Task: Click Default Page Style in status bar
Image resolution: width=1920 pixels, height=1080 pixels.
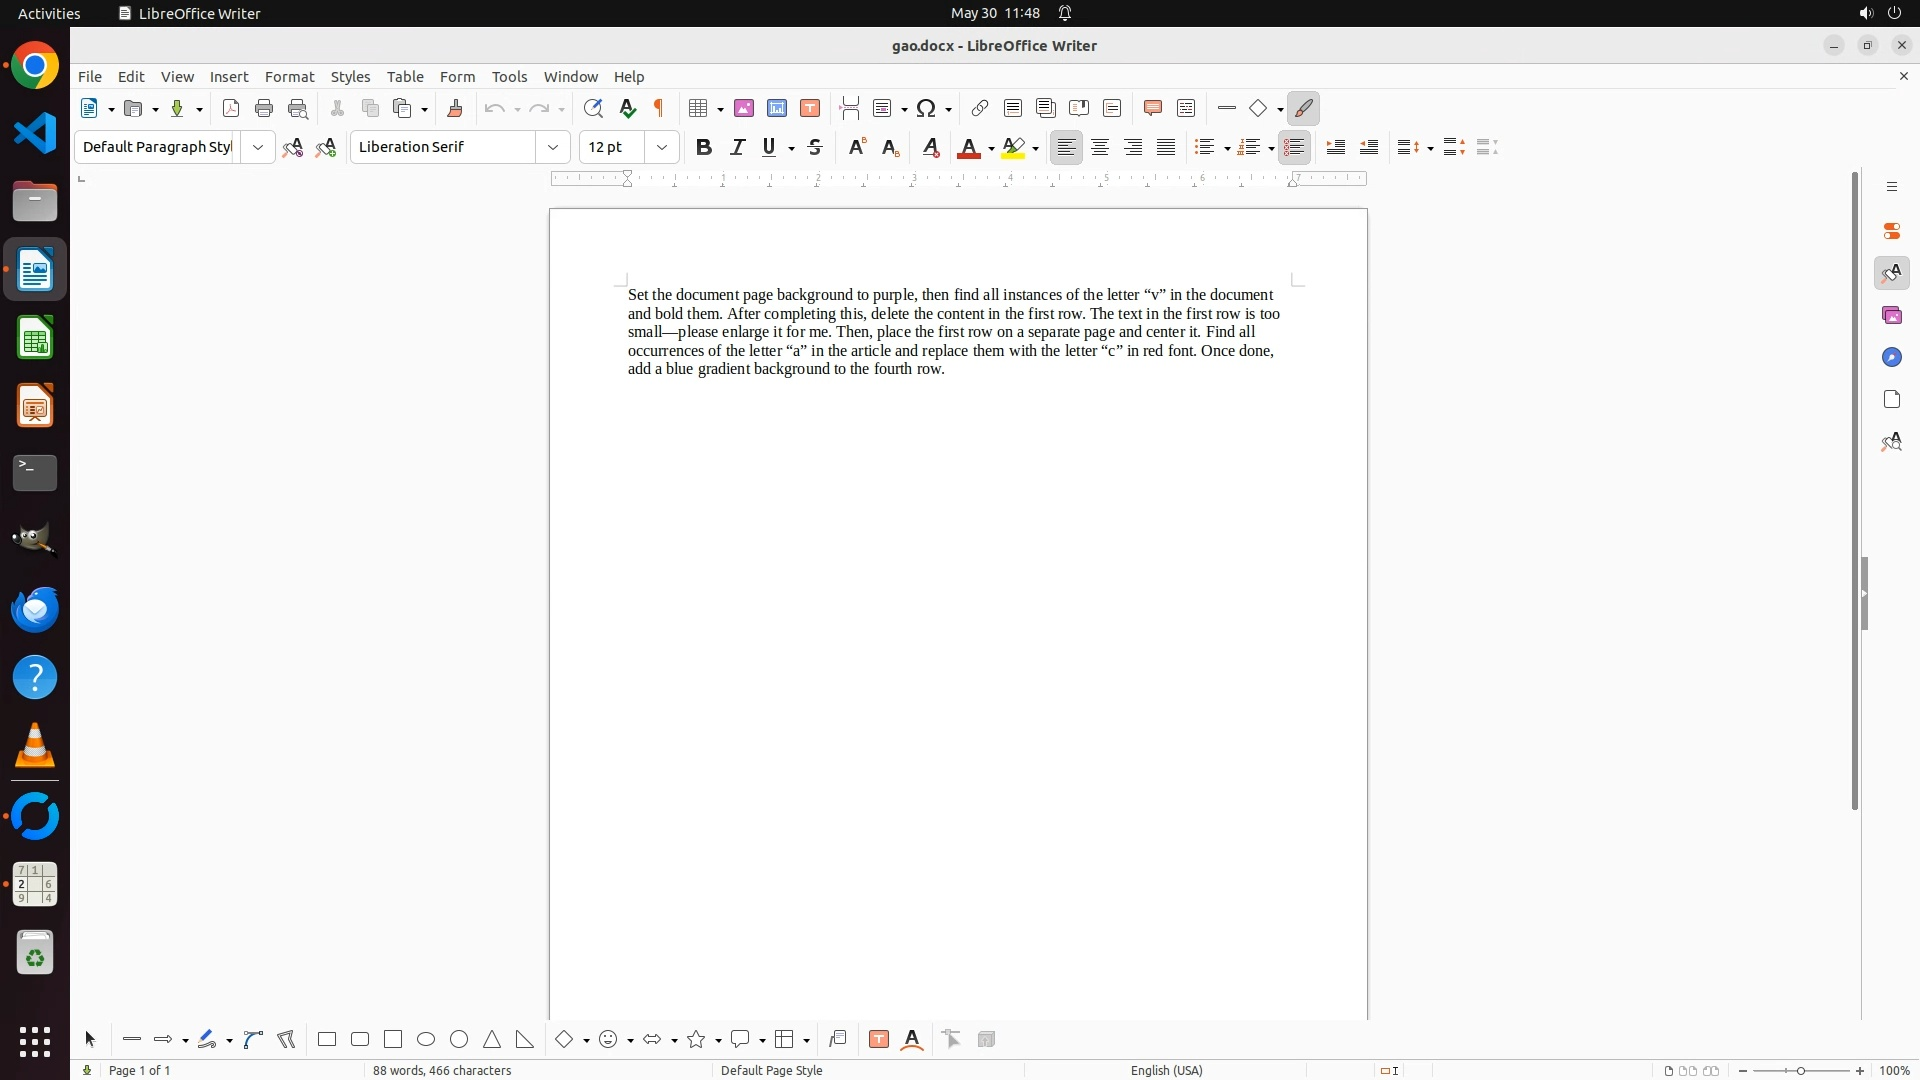Action: coord(771,1070)
